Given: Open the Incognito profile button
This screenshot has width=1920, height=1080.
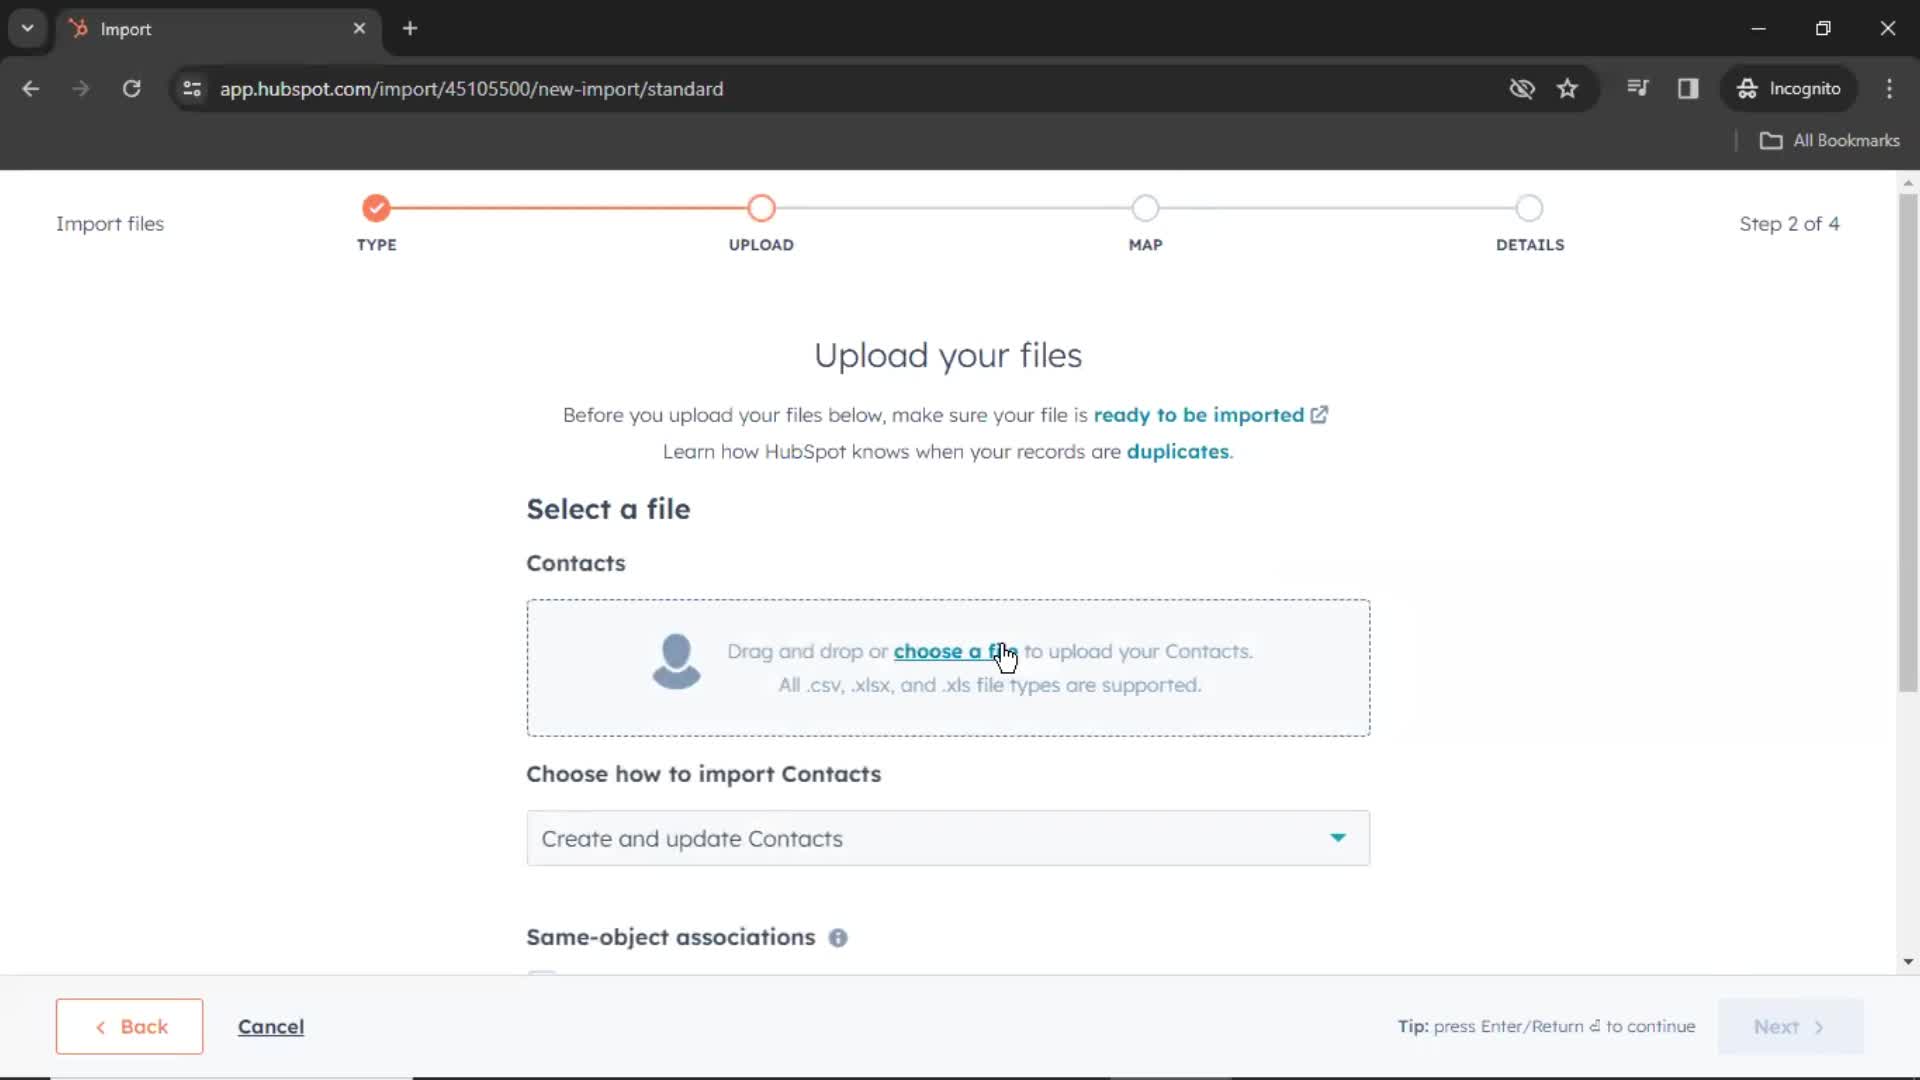Looking at the screenshot, I should 1788,89.
